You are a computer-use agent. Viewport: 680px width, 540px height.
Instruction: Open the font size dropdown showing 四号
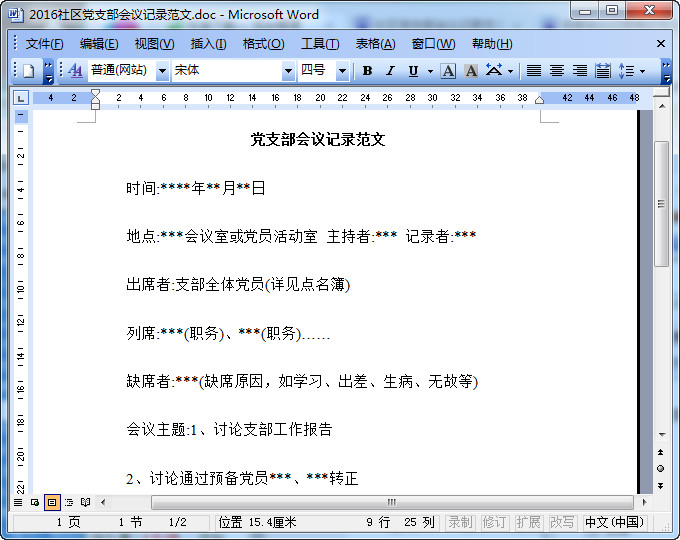(x=343, y=71)
